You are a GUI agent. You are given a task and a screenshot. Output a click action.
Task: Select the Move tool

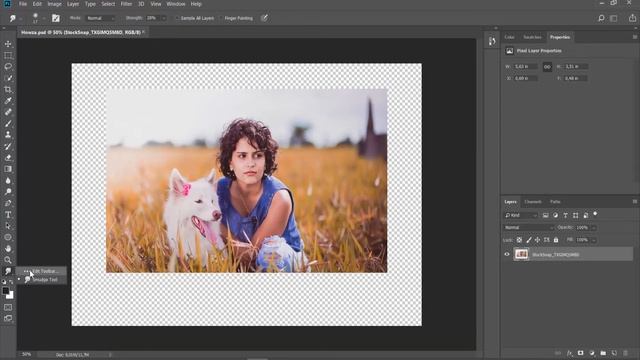tap(8, 44)
